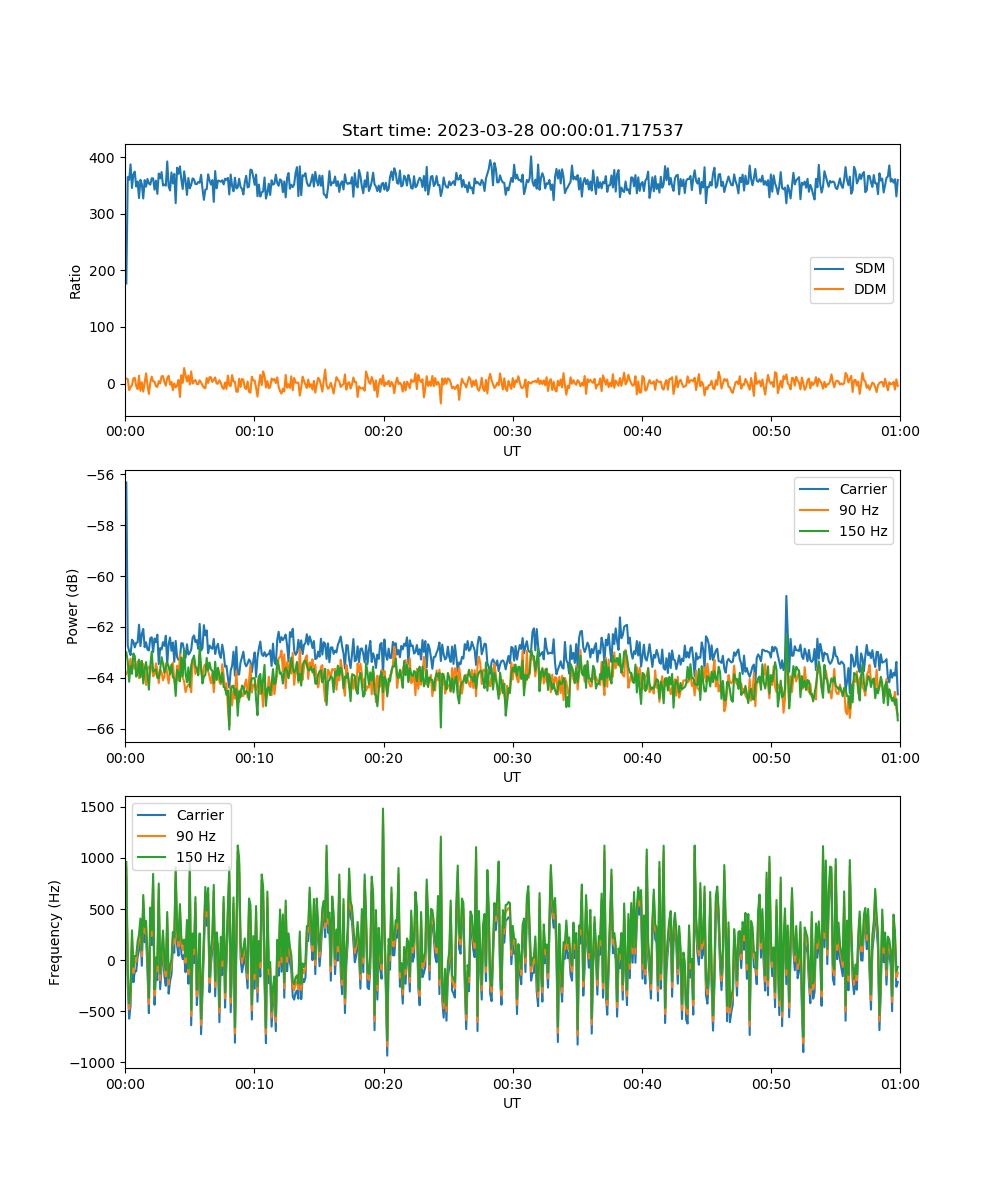Click the −60 tick on the Power axis
Screen dimensions: 1000x1200
103,577
